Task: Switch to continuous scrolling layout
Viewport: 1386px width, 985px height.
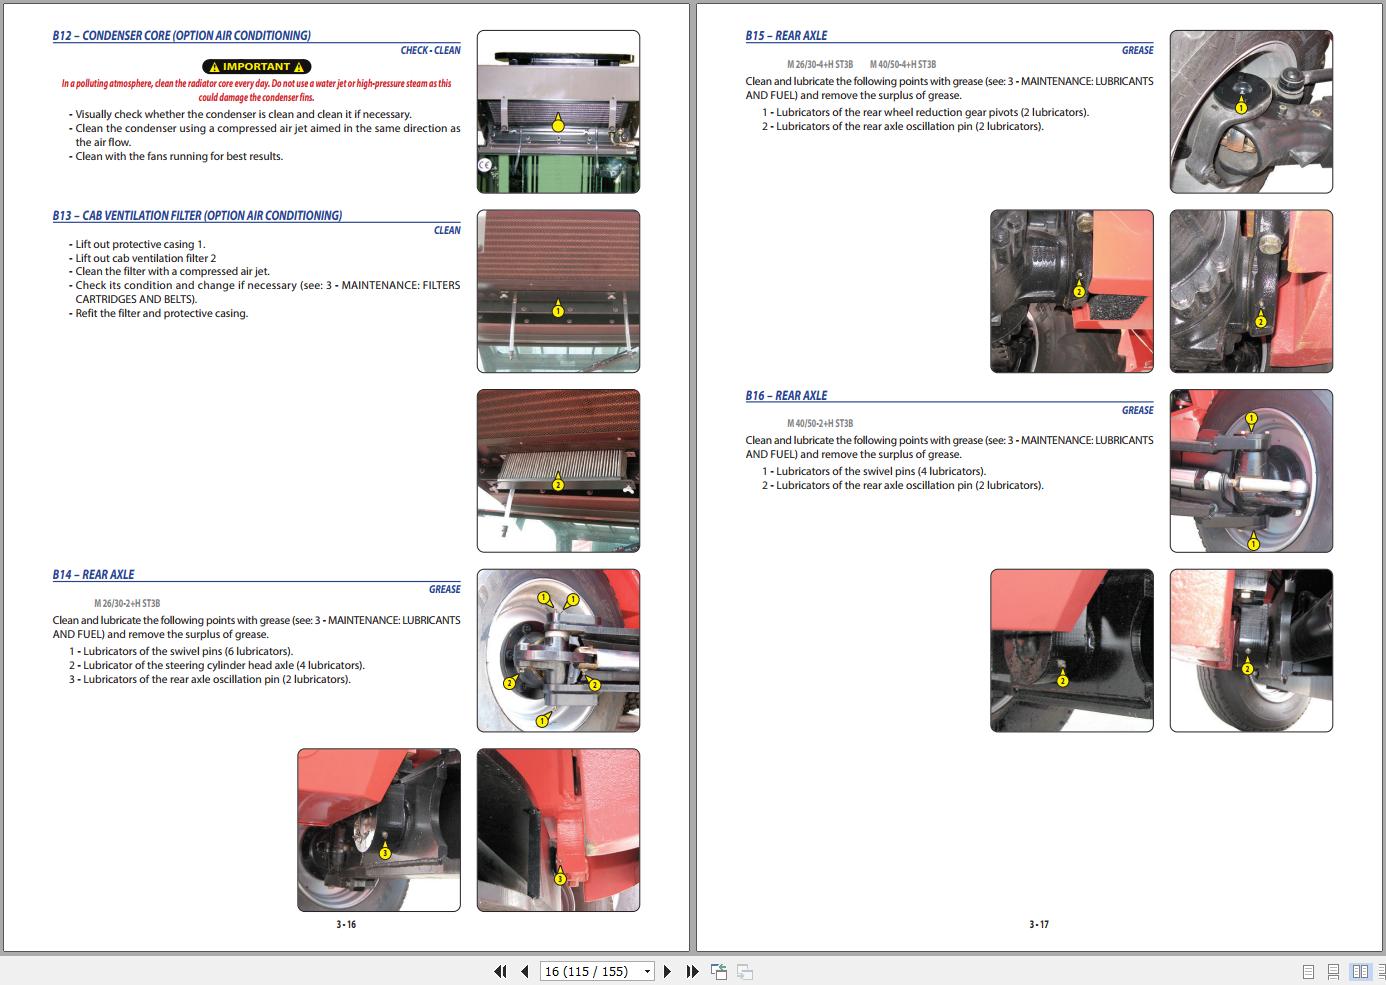Action: click(x=1332, y=970)
